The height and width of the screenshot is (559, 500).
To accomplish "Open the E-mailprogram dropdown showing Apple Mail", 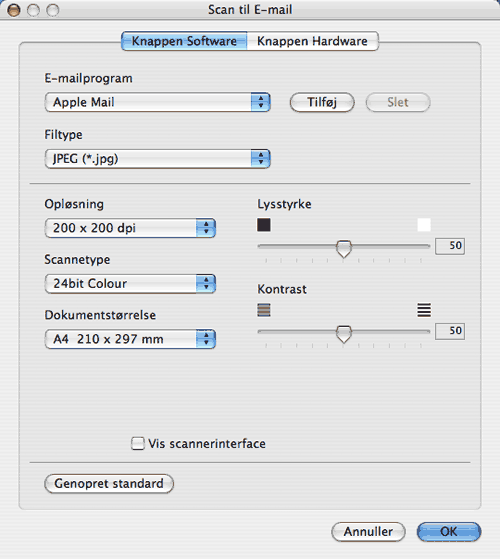I will 158,102.
